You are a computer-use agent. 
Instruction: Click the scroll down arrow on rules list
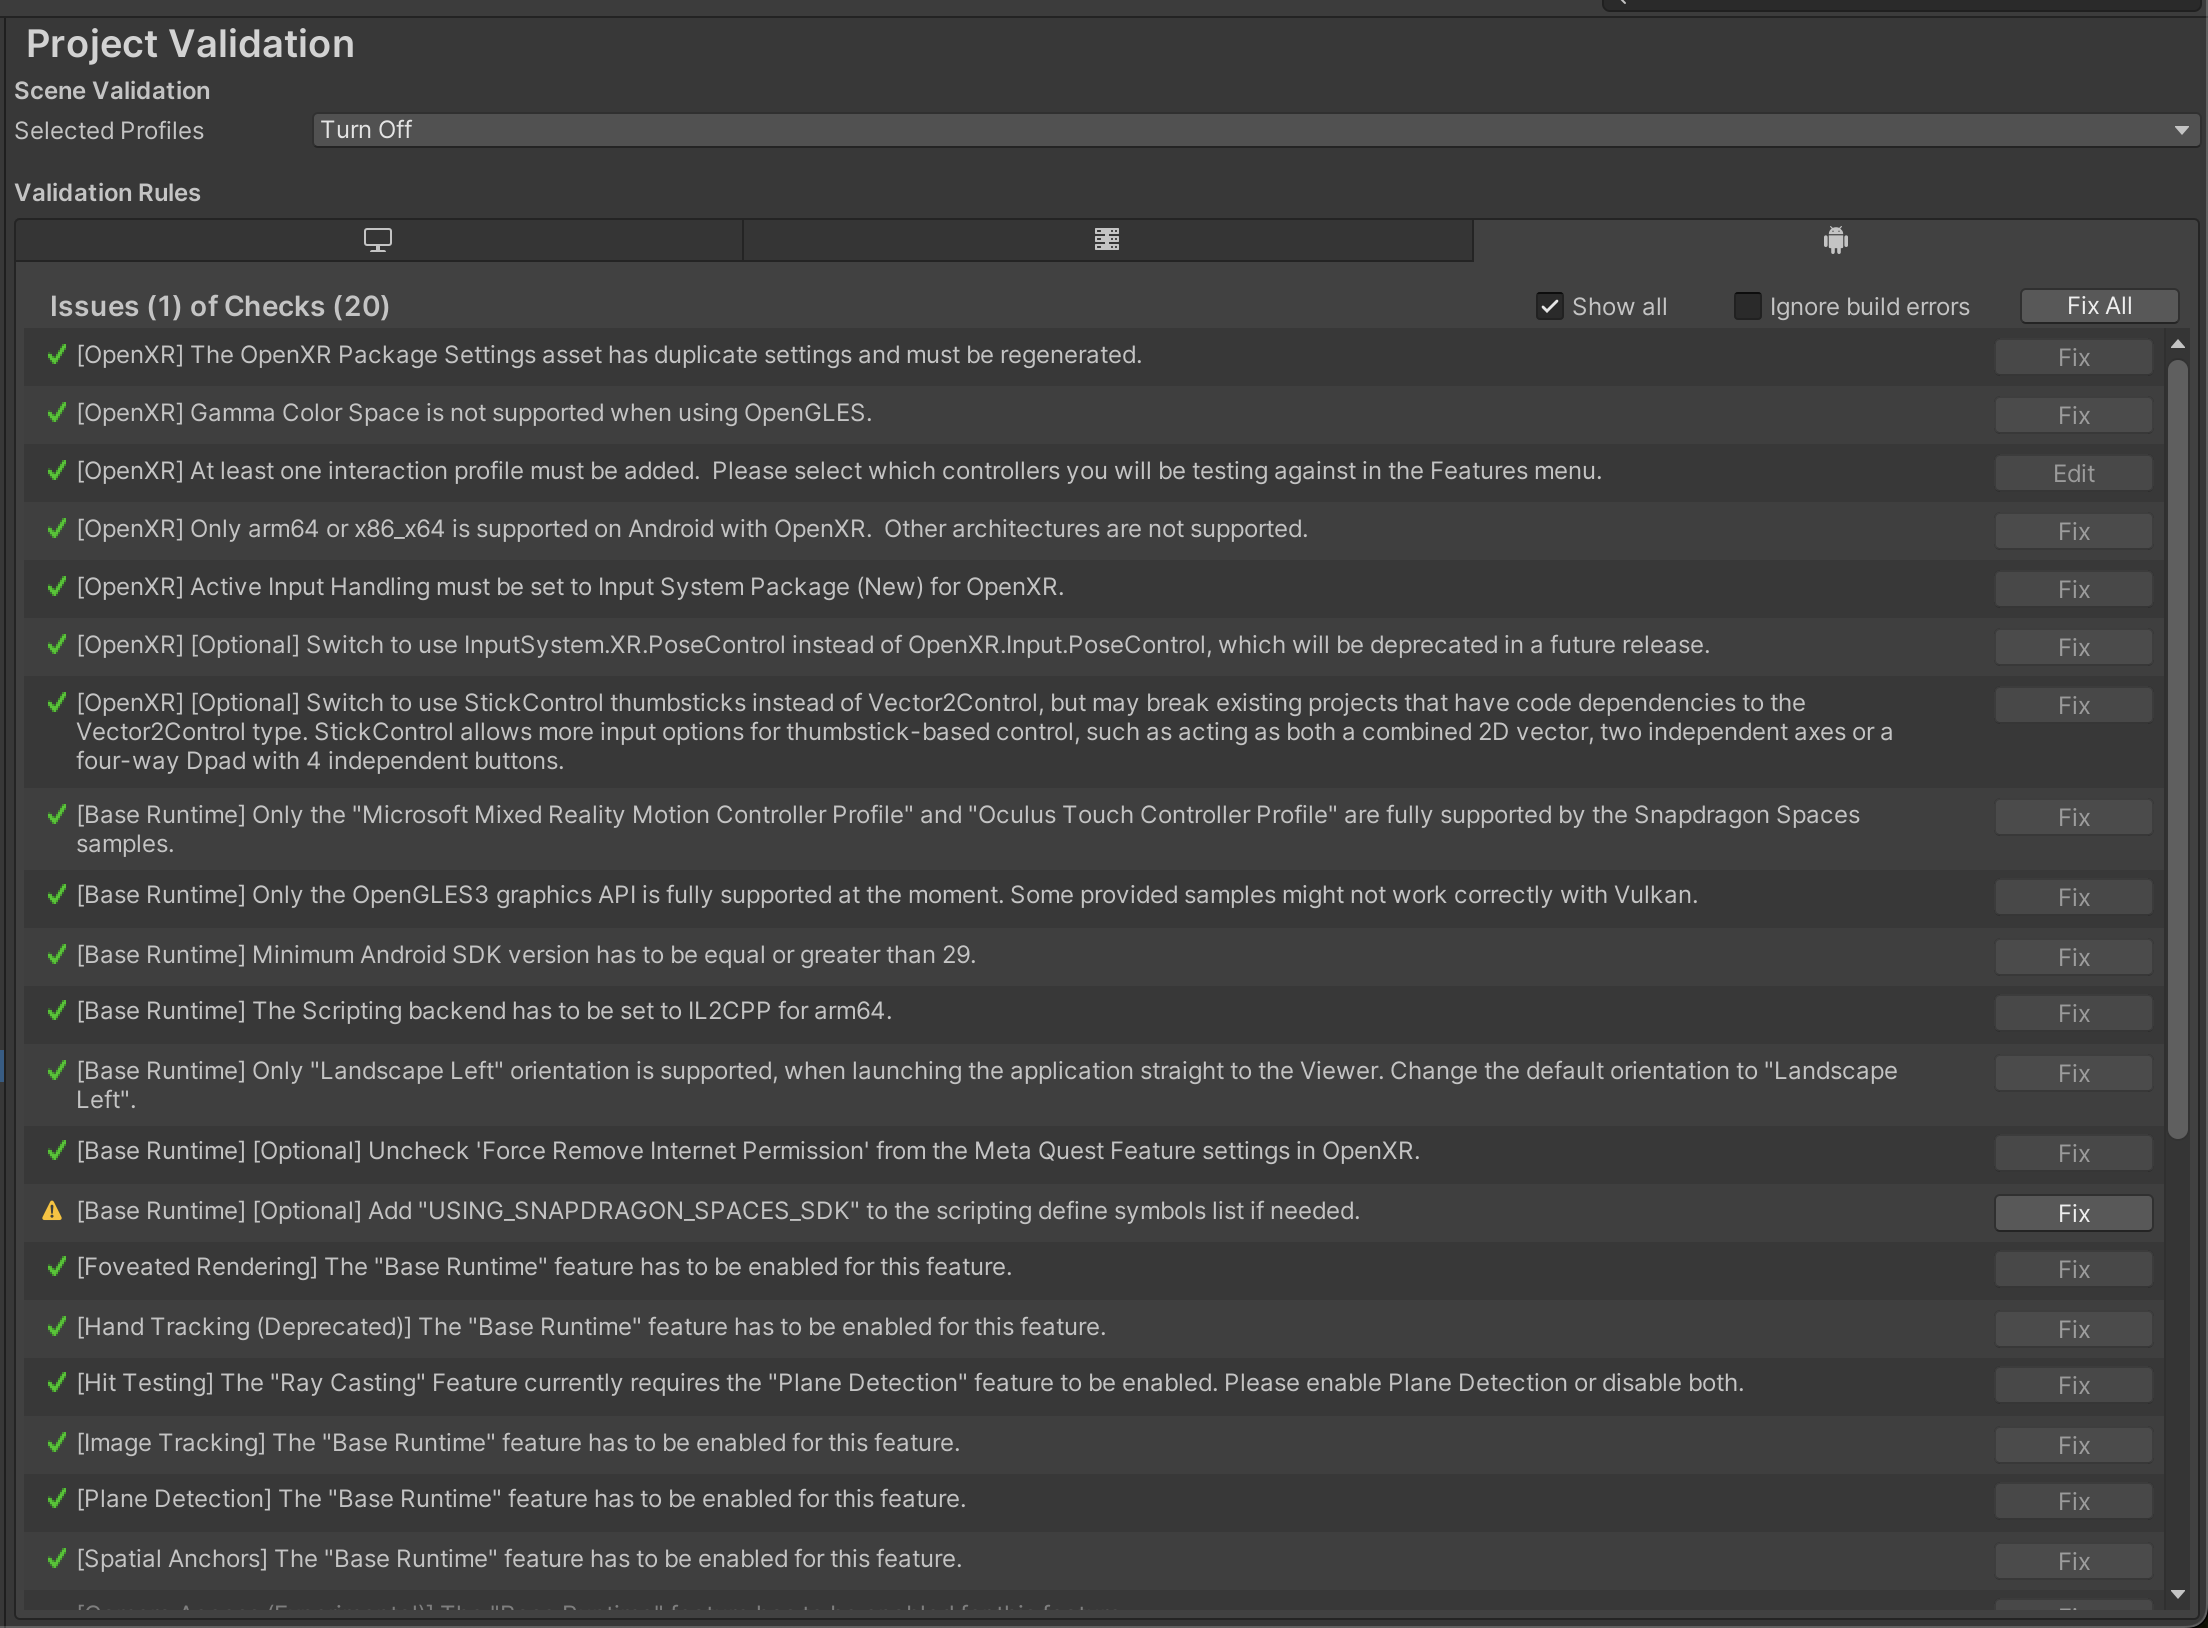point(2177,1595)
